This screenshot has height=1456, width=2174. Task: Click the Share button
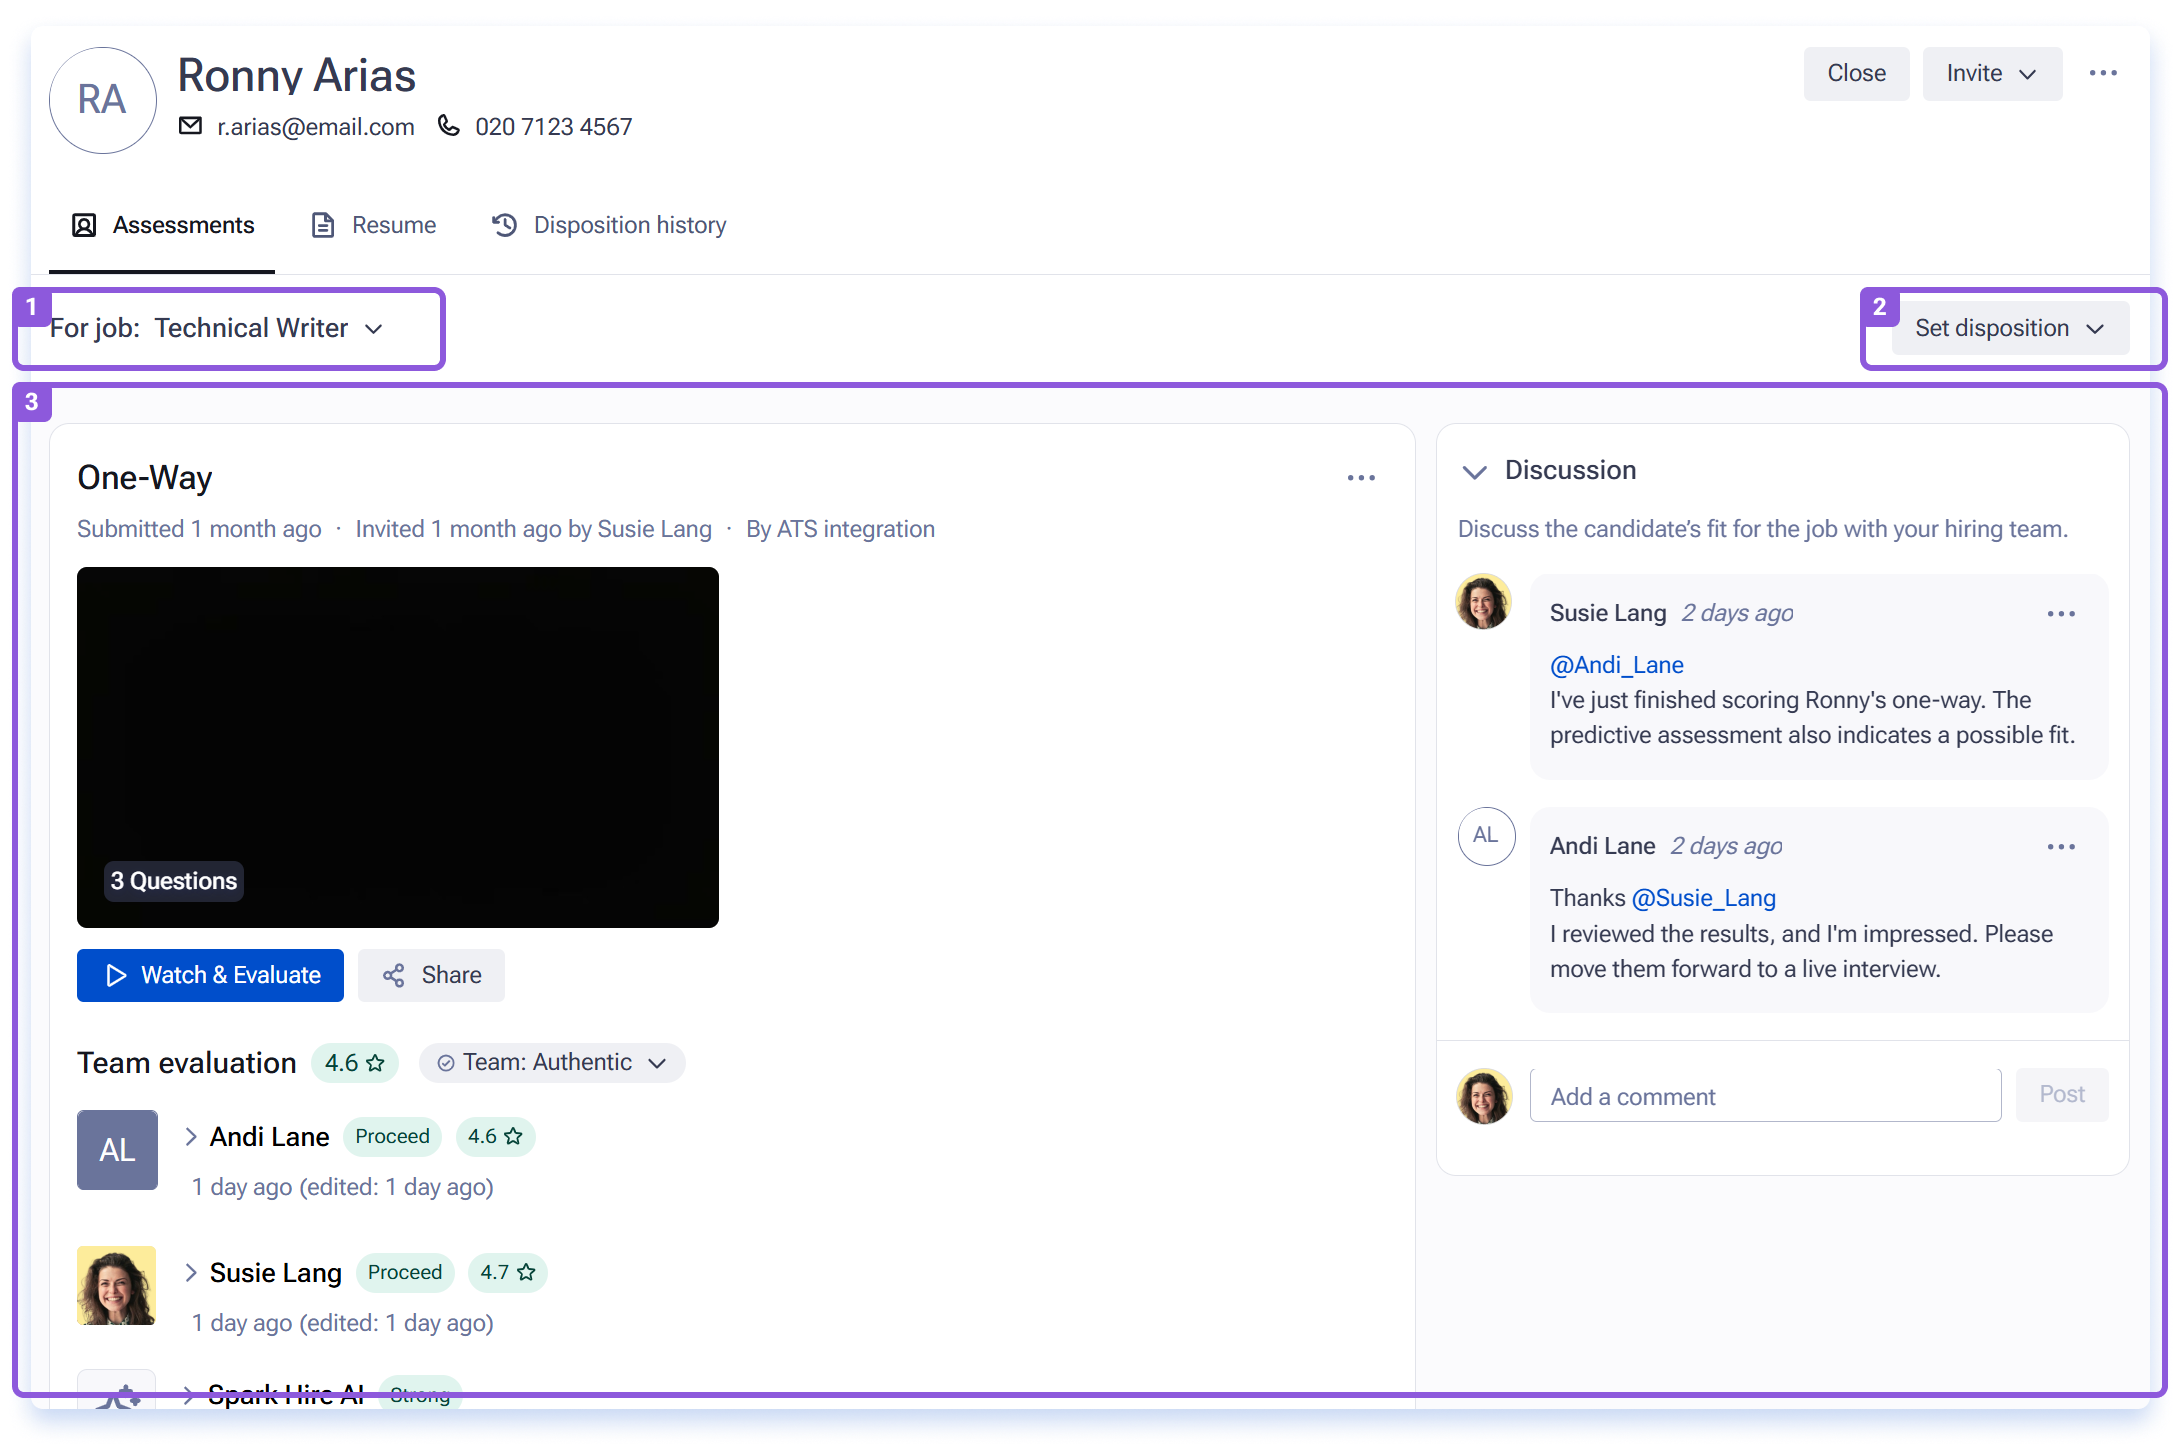431,975
